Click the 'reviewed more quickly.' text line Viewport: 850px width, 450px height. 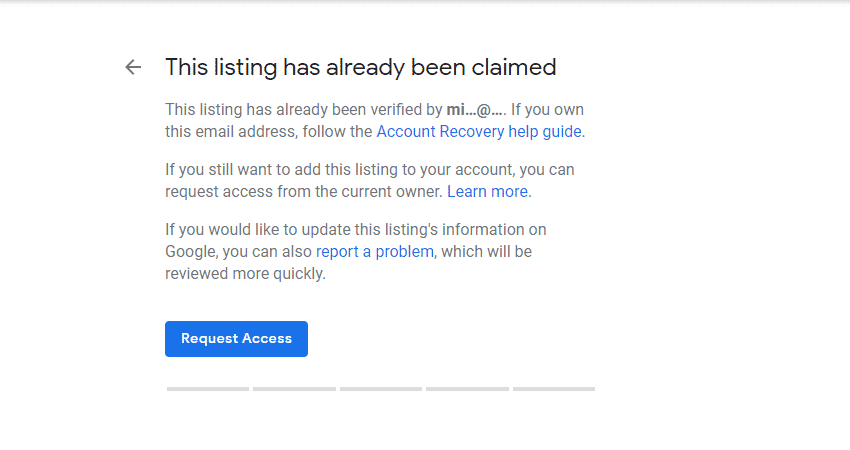click(x=245, y=273)
